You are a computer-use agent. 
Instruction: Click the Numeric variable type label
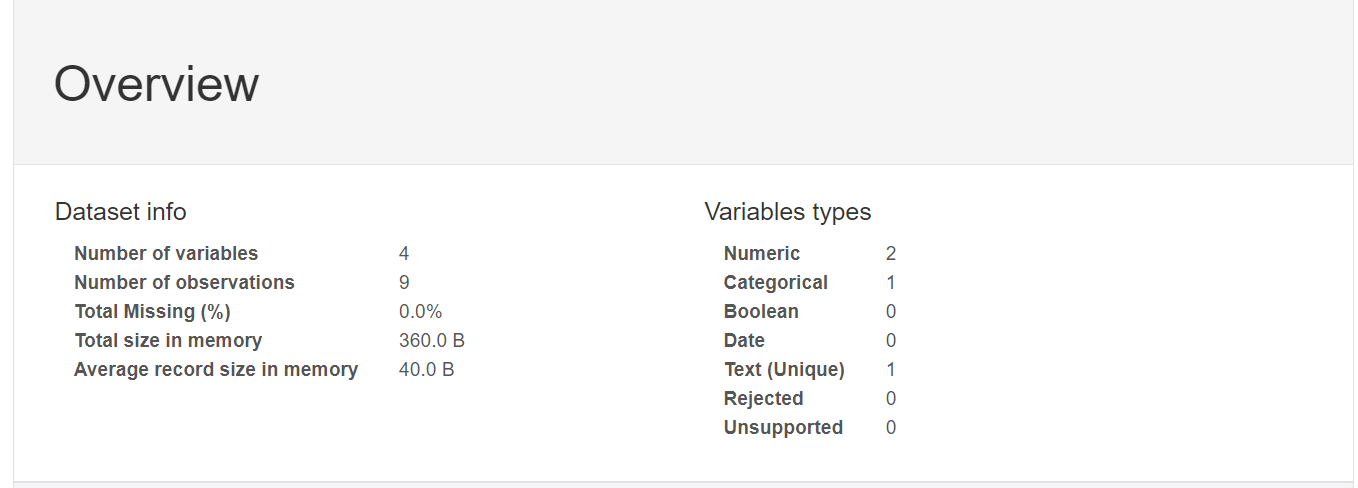(x=762, y=254)
